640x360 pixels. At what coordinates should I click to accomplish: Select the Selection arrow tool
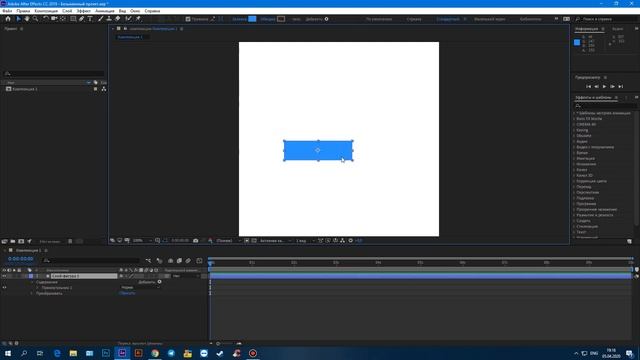pyautogui.click(x=18, y=19)
